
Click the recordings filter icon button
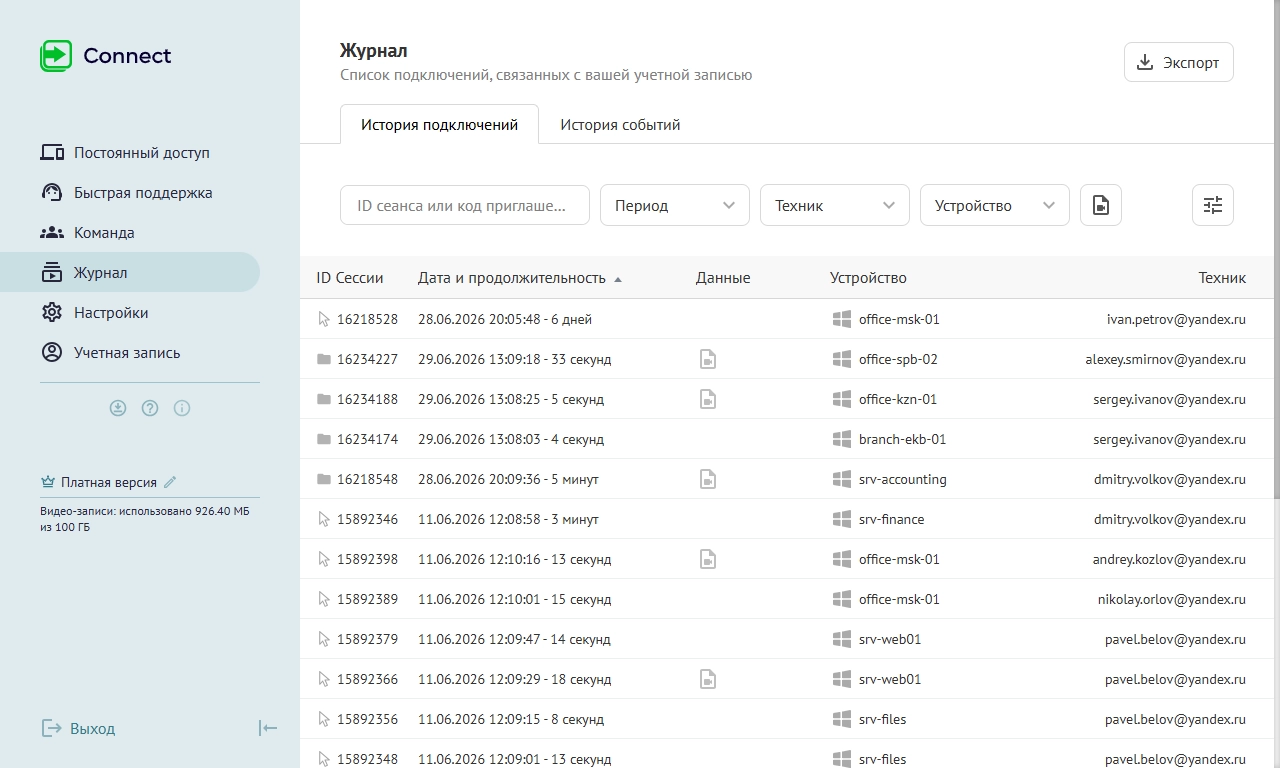pyautogui.click(x=1101, y=205)
